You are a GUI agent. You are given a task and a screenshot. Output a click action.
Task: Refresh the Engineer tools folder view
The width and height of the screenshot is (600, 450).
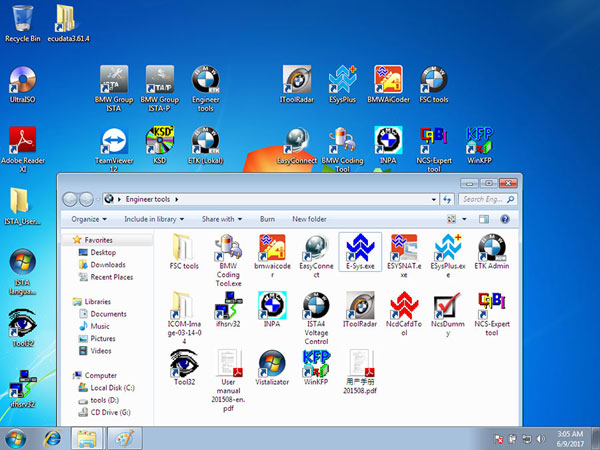click(x=447, y=199)
